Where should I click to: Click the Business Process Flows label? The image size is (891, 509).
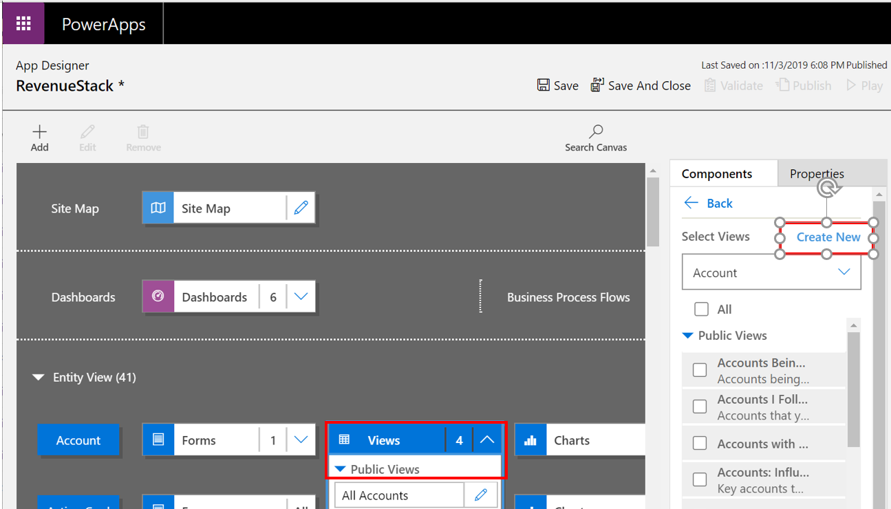coord(568,297)
